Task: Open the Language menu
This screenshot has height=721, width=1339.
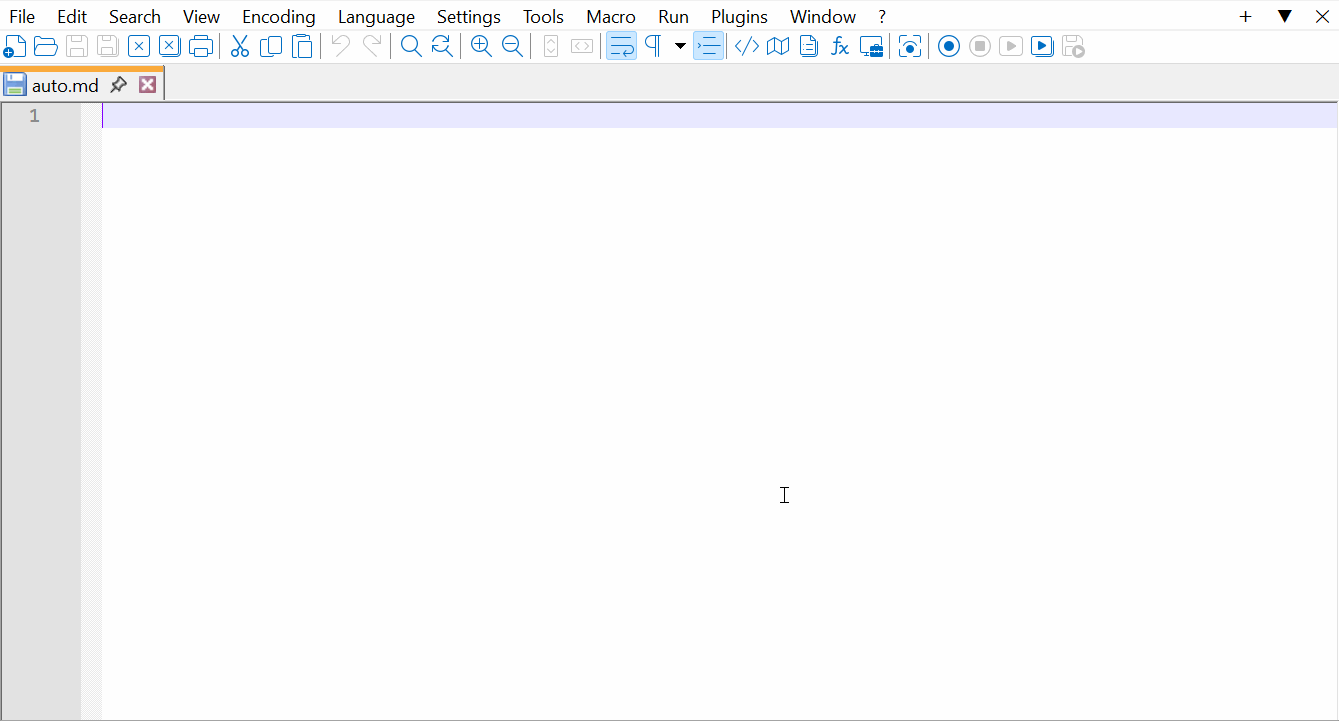Action: tap(376, 16)
